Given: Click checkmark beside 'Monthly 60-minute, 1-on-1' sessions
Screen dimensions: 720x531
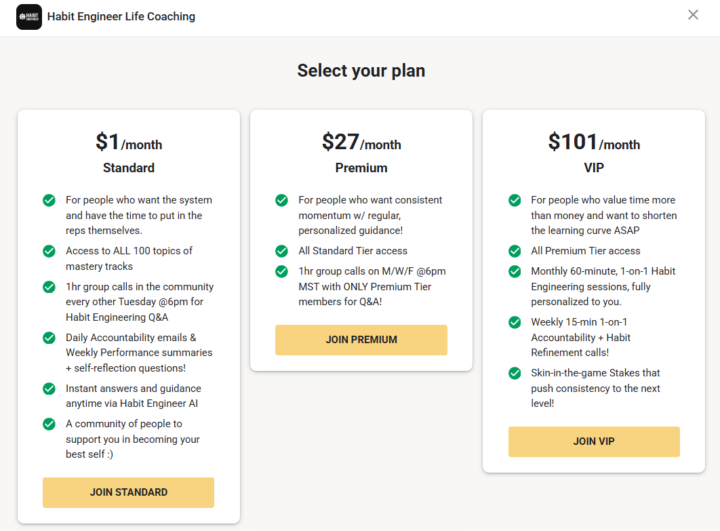Looking at the screenshot, I should pos(514,271).
